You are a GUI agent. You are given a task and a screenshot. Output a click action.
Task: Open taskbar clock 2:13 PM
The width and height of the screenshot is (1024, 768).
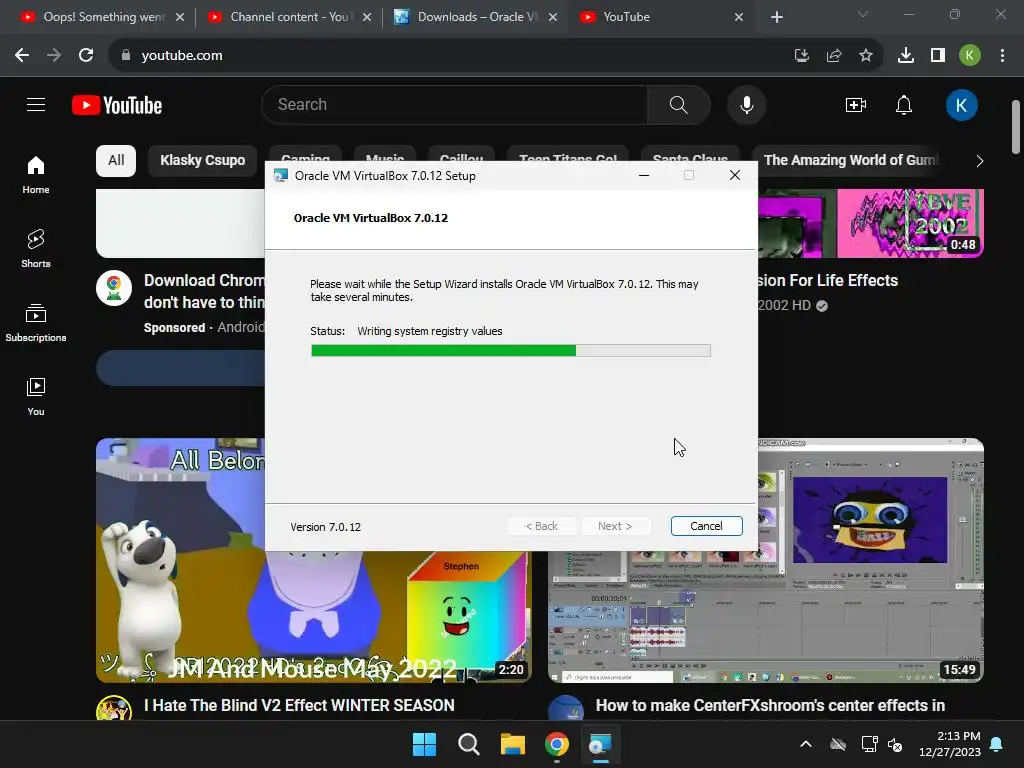949,744
